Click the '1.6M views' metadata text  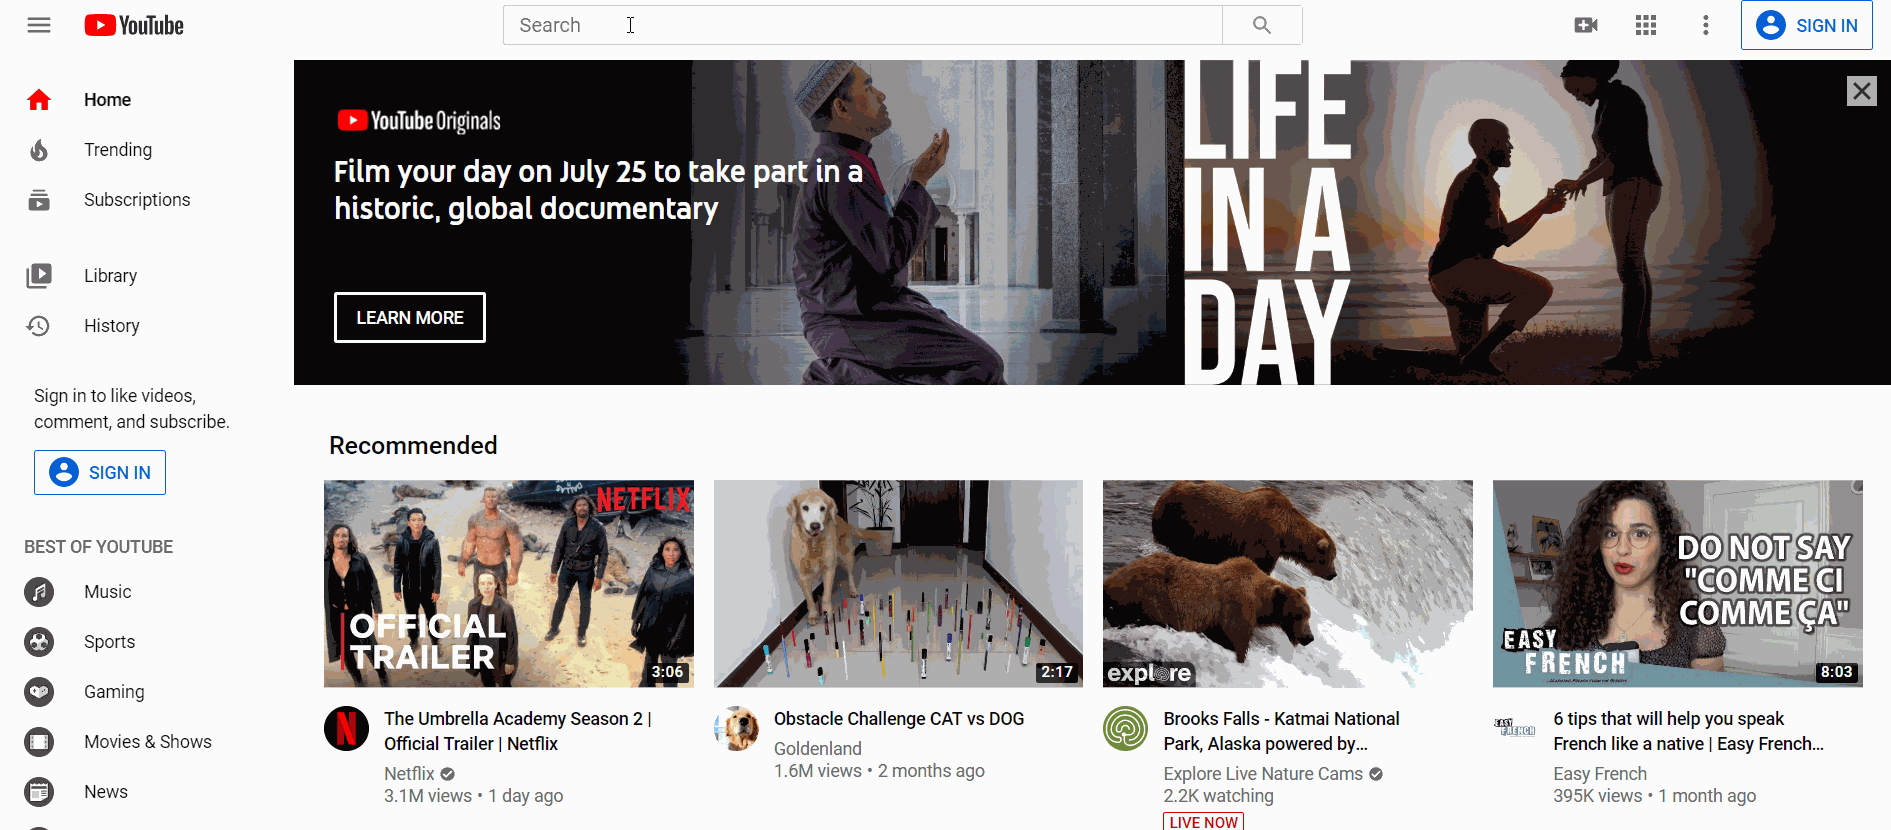point(818,771)
